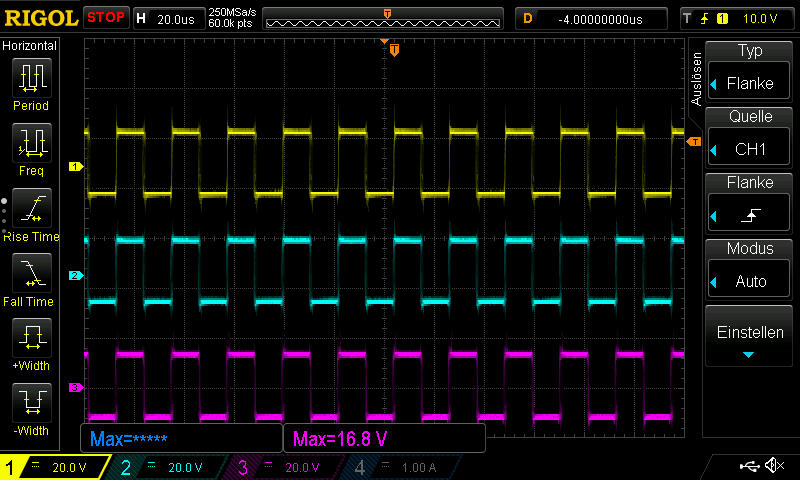
Task: Click the orange trigger position marker T
Action: pos(394,50)
